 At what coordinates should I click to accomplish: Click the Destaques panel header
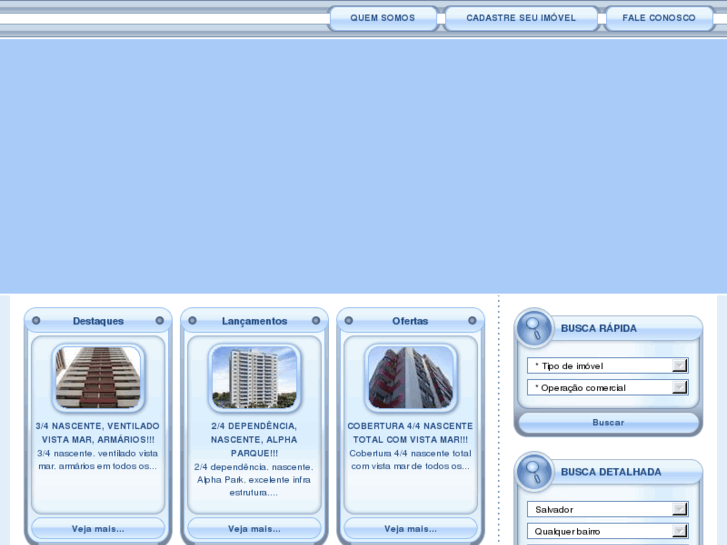click(98, 321)
